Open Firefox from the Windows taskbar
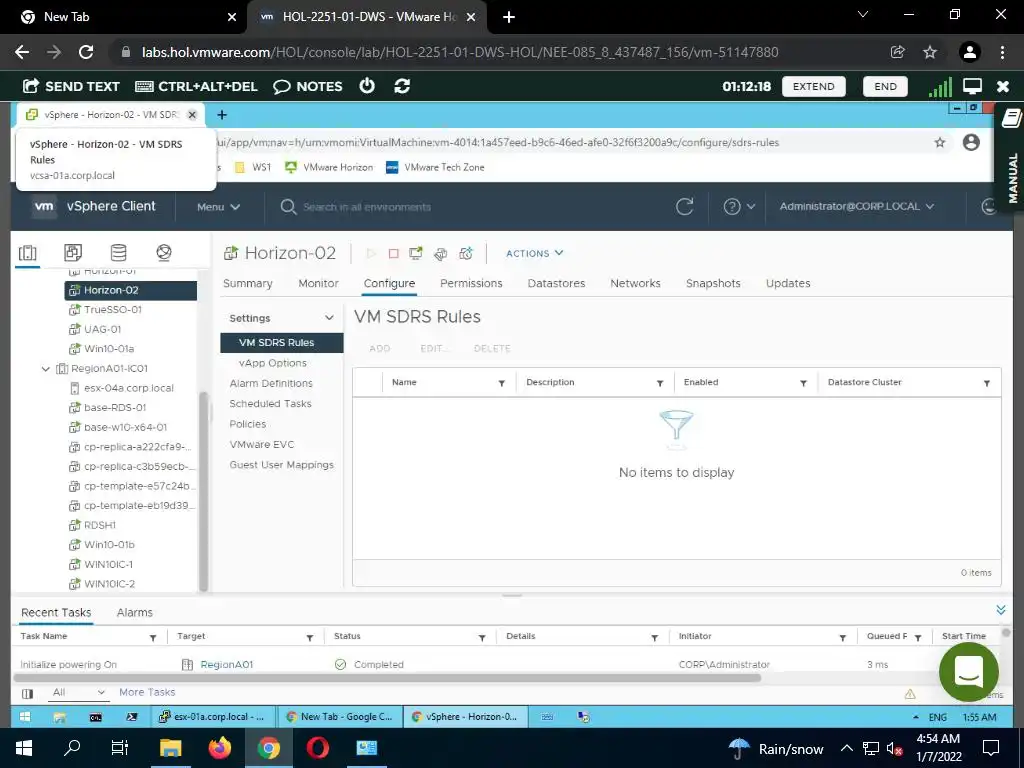The height and width of the screenshot is (768, 1024). pyautogui.click(x=219, y=748)
